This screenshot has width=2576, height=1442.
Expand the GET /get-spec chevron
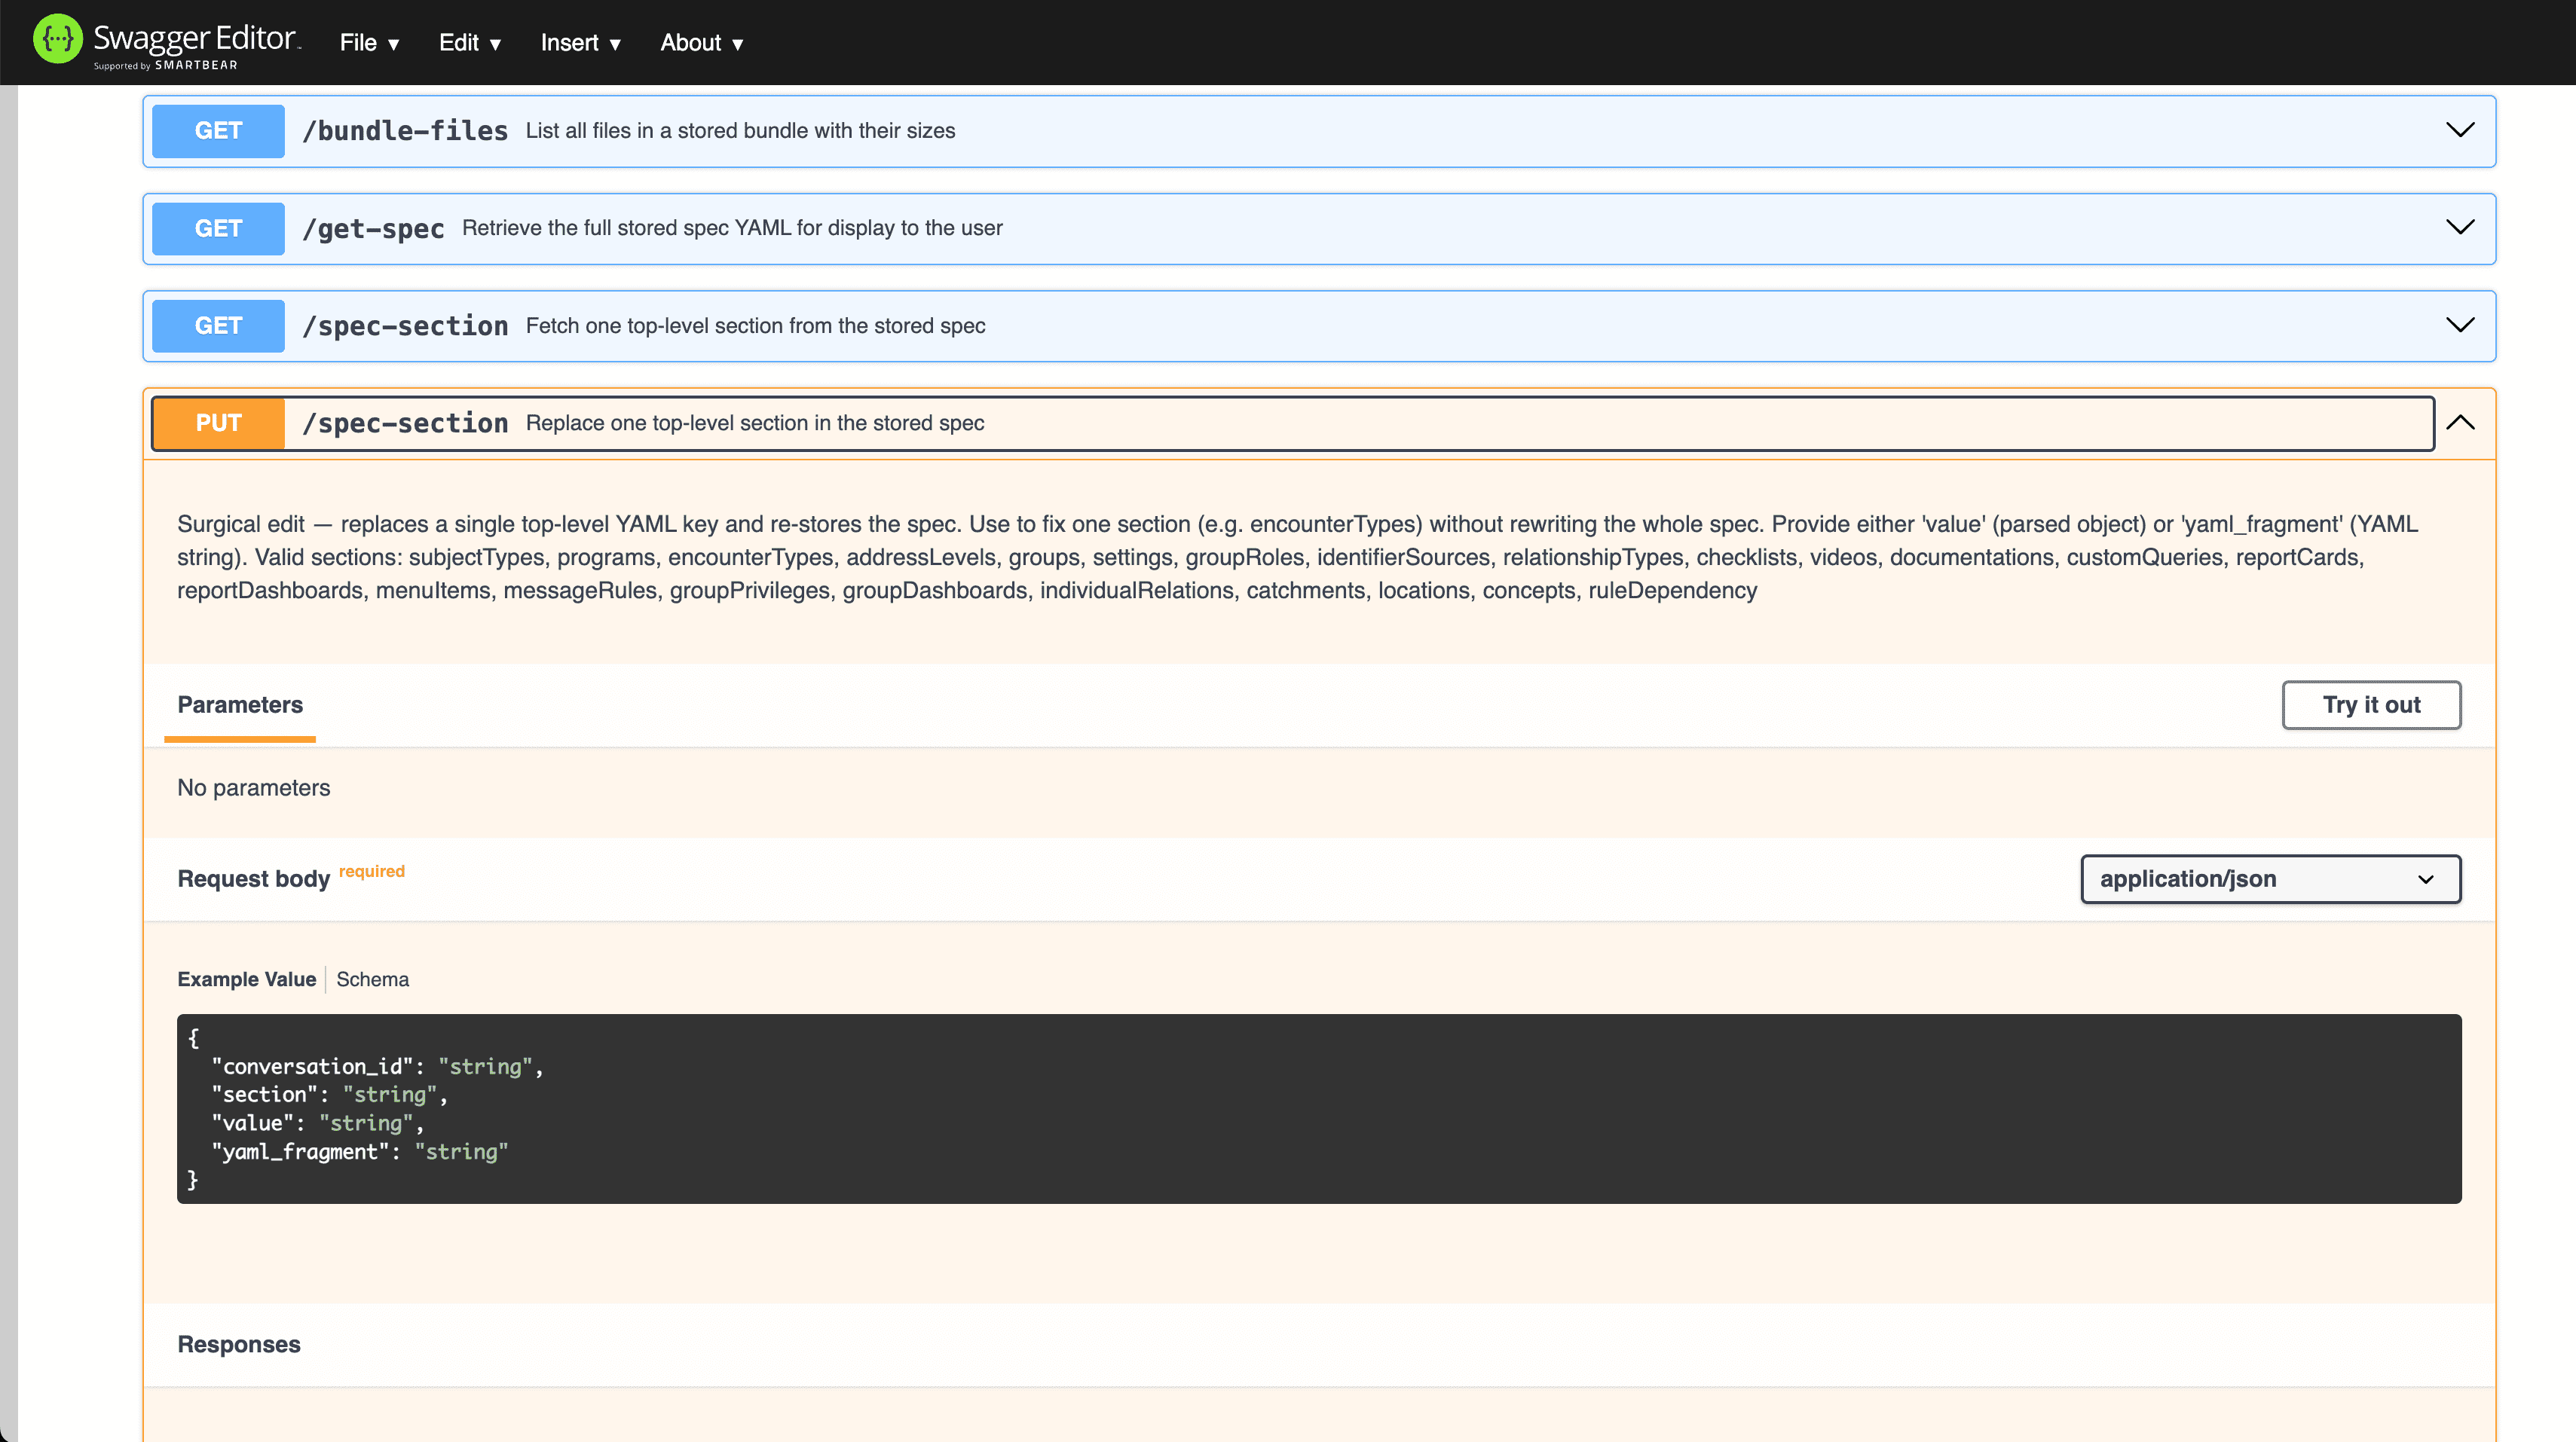pos(2459,227)
